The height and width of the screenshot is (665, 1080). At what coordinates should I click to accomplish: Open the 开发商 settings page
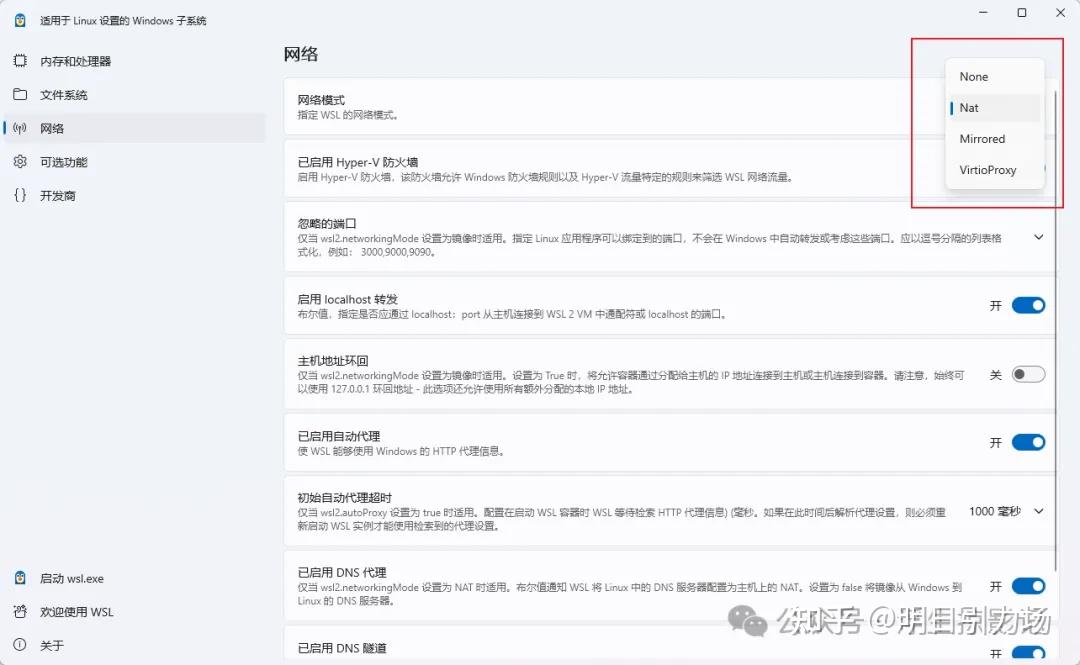click(x=134, y=196)
